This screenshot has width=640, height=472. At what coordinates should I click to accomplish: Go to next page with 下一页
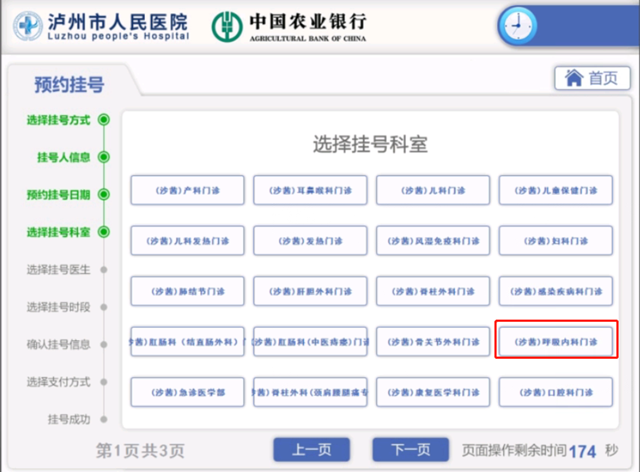[410, 450]
